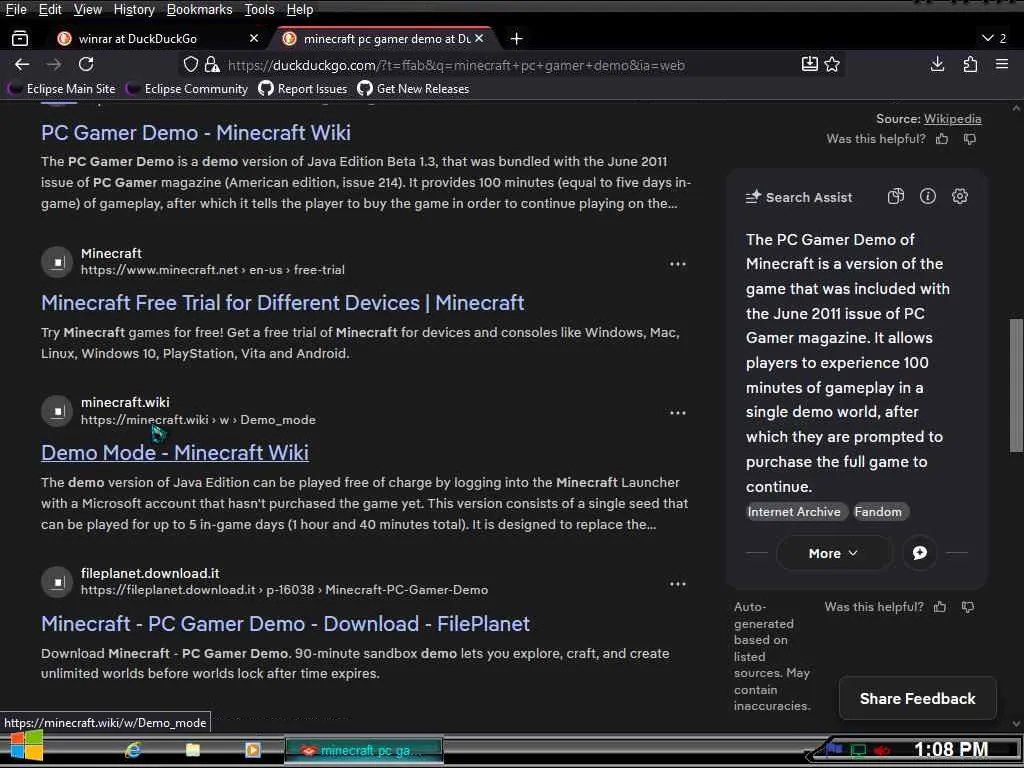Viewport: 1024px width, 768px height.
Task: Launch Internet Explorer from taskbar
Action: 133,750
